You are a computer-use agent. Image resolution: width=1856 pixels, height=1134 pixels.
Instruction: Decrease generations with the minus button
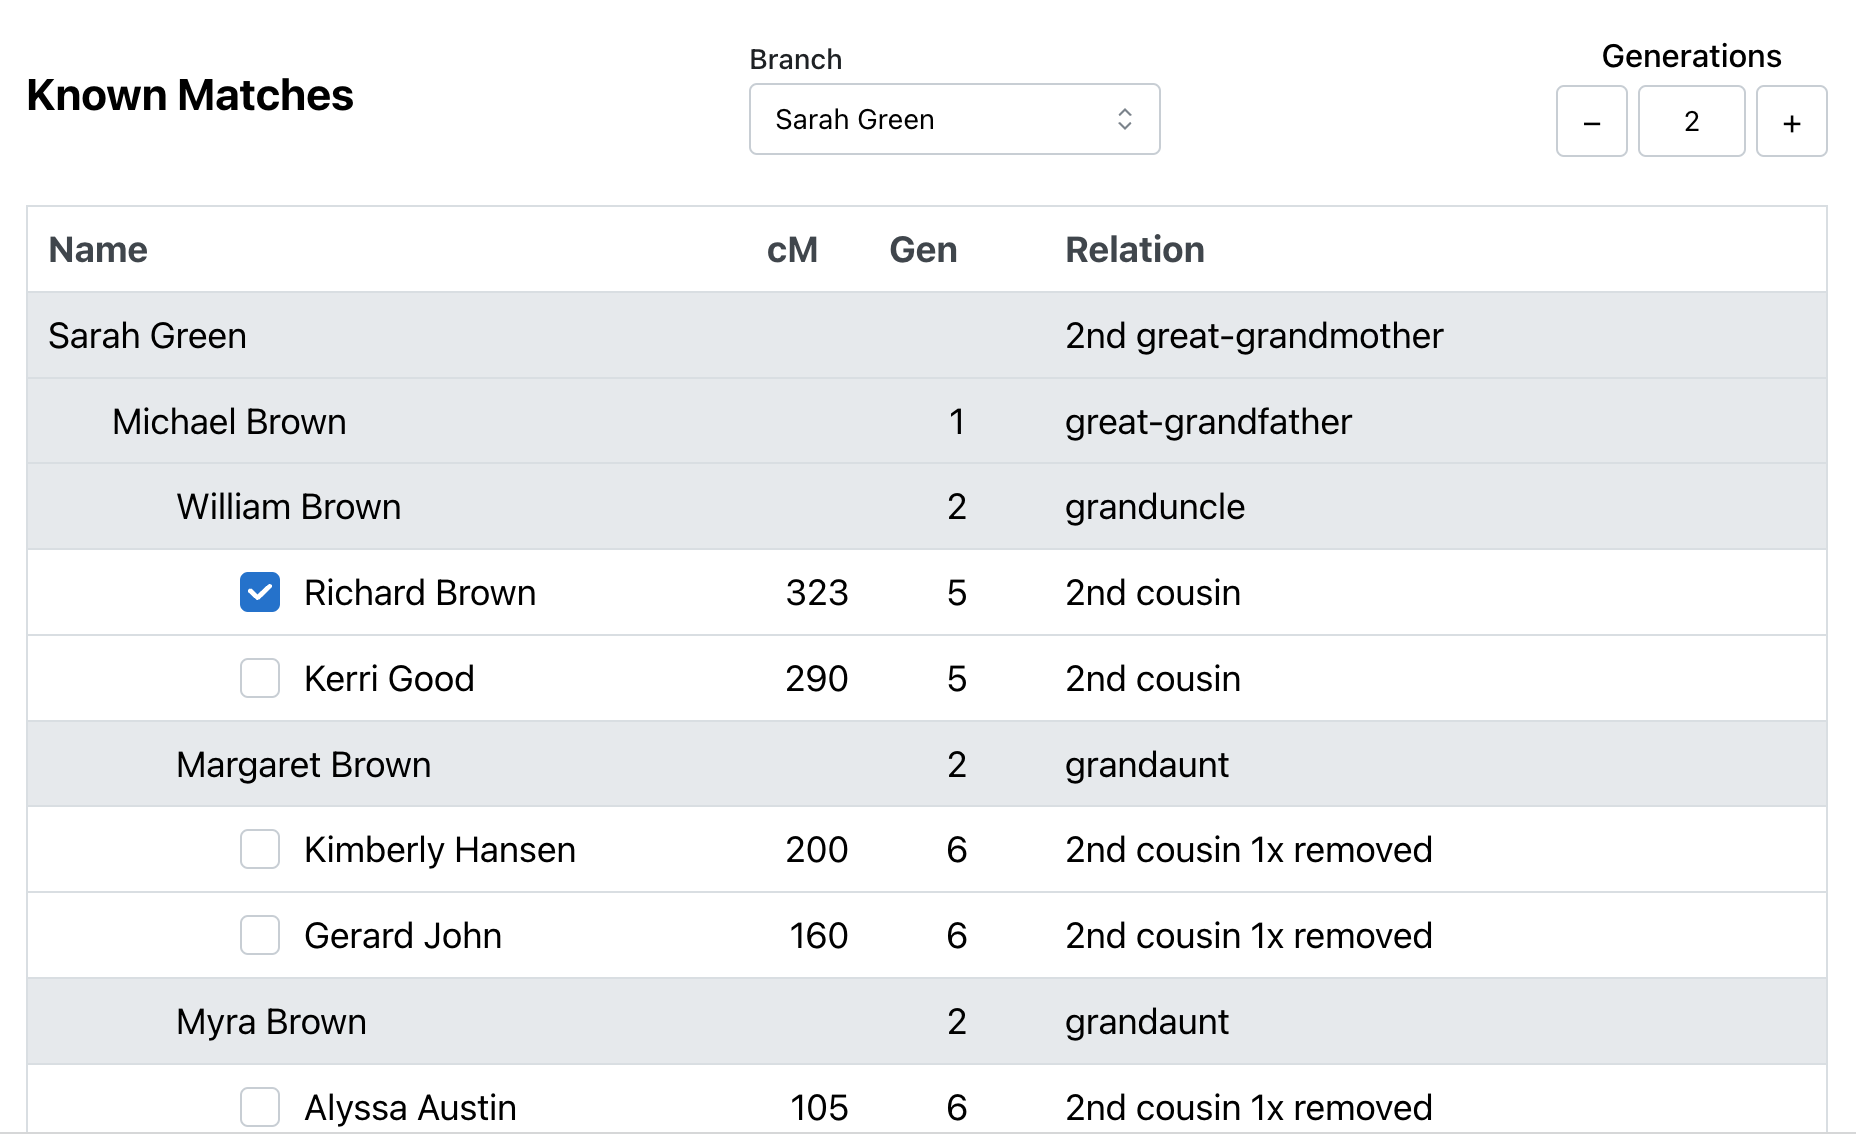point(1591,122)
